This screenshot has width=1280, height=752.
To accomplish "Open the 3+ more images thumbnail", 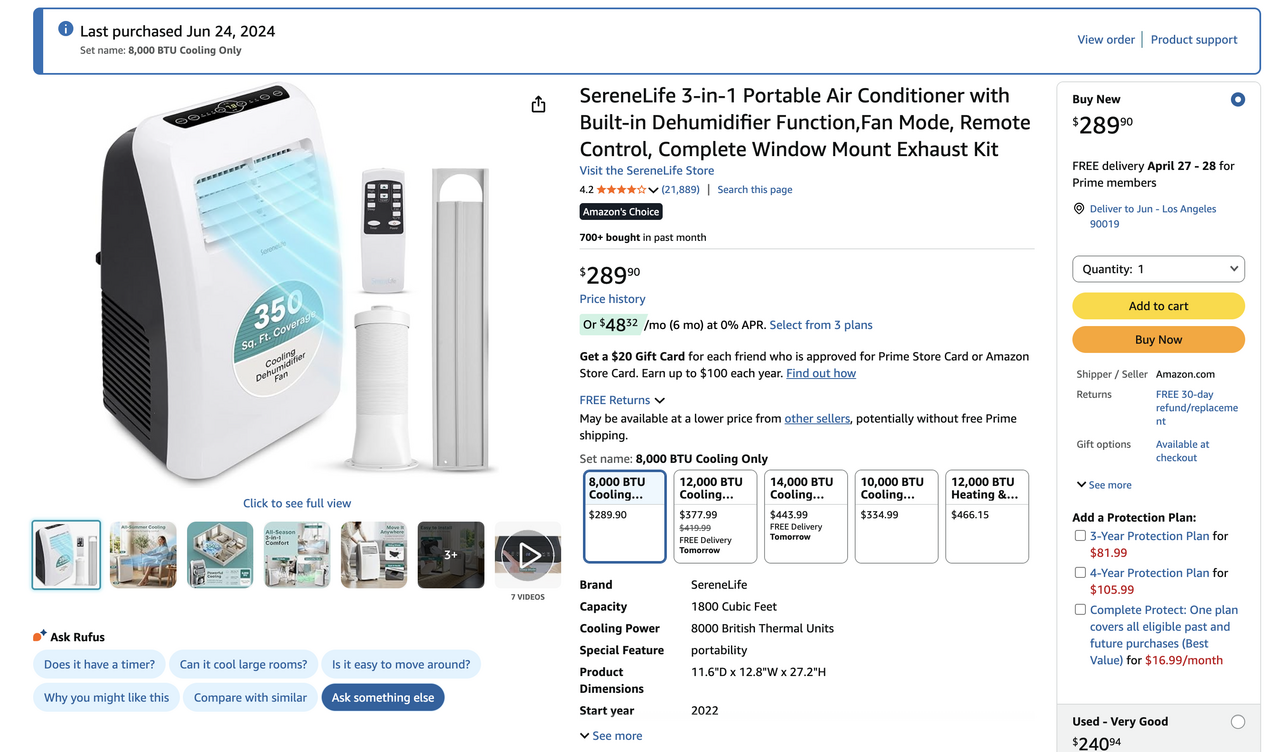I will [x=451, y=554].
